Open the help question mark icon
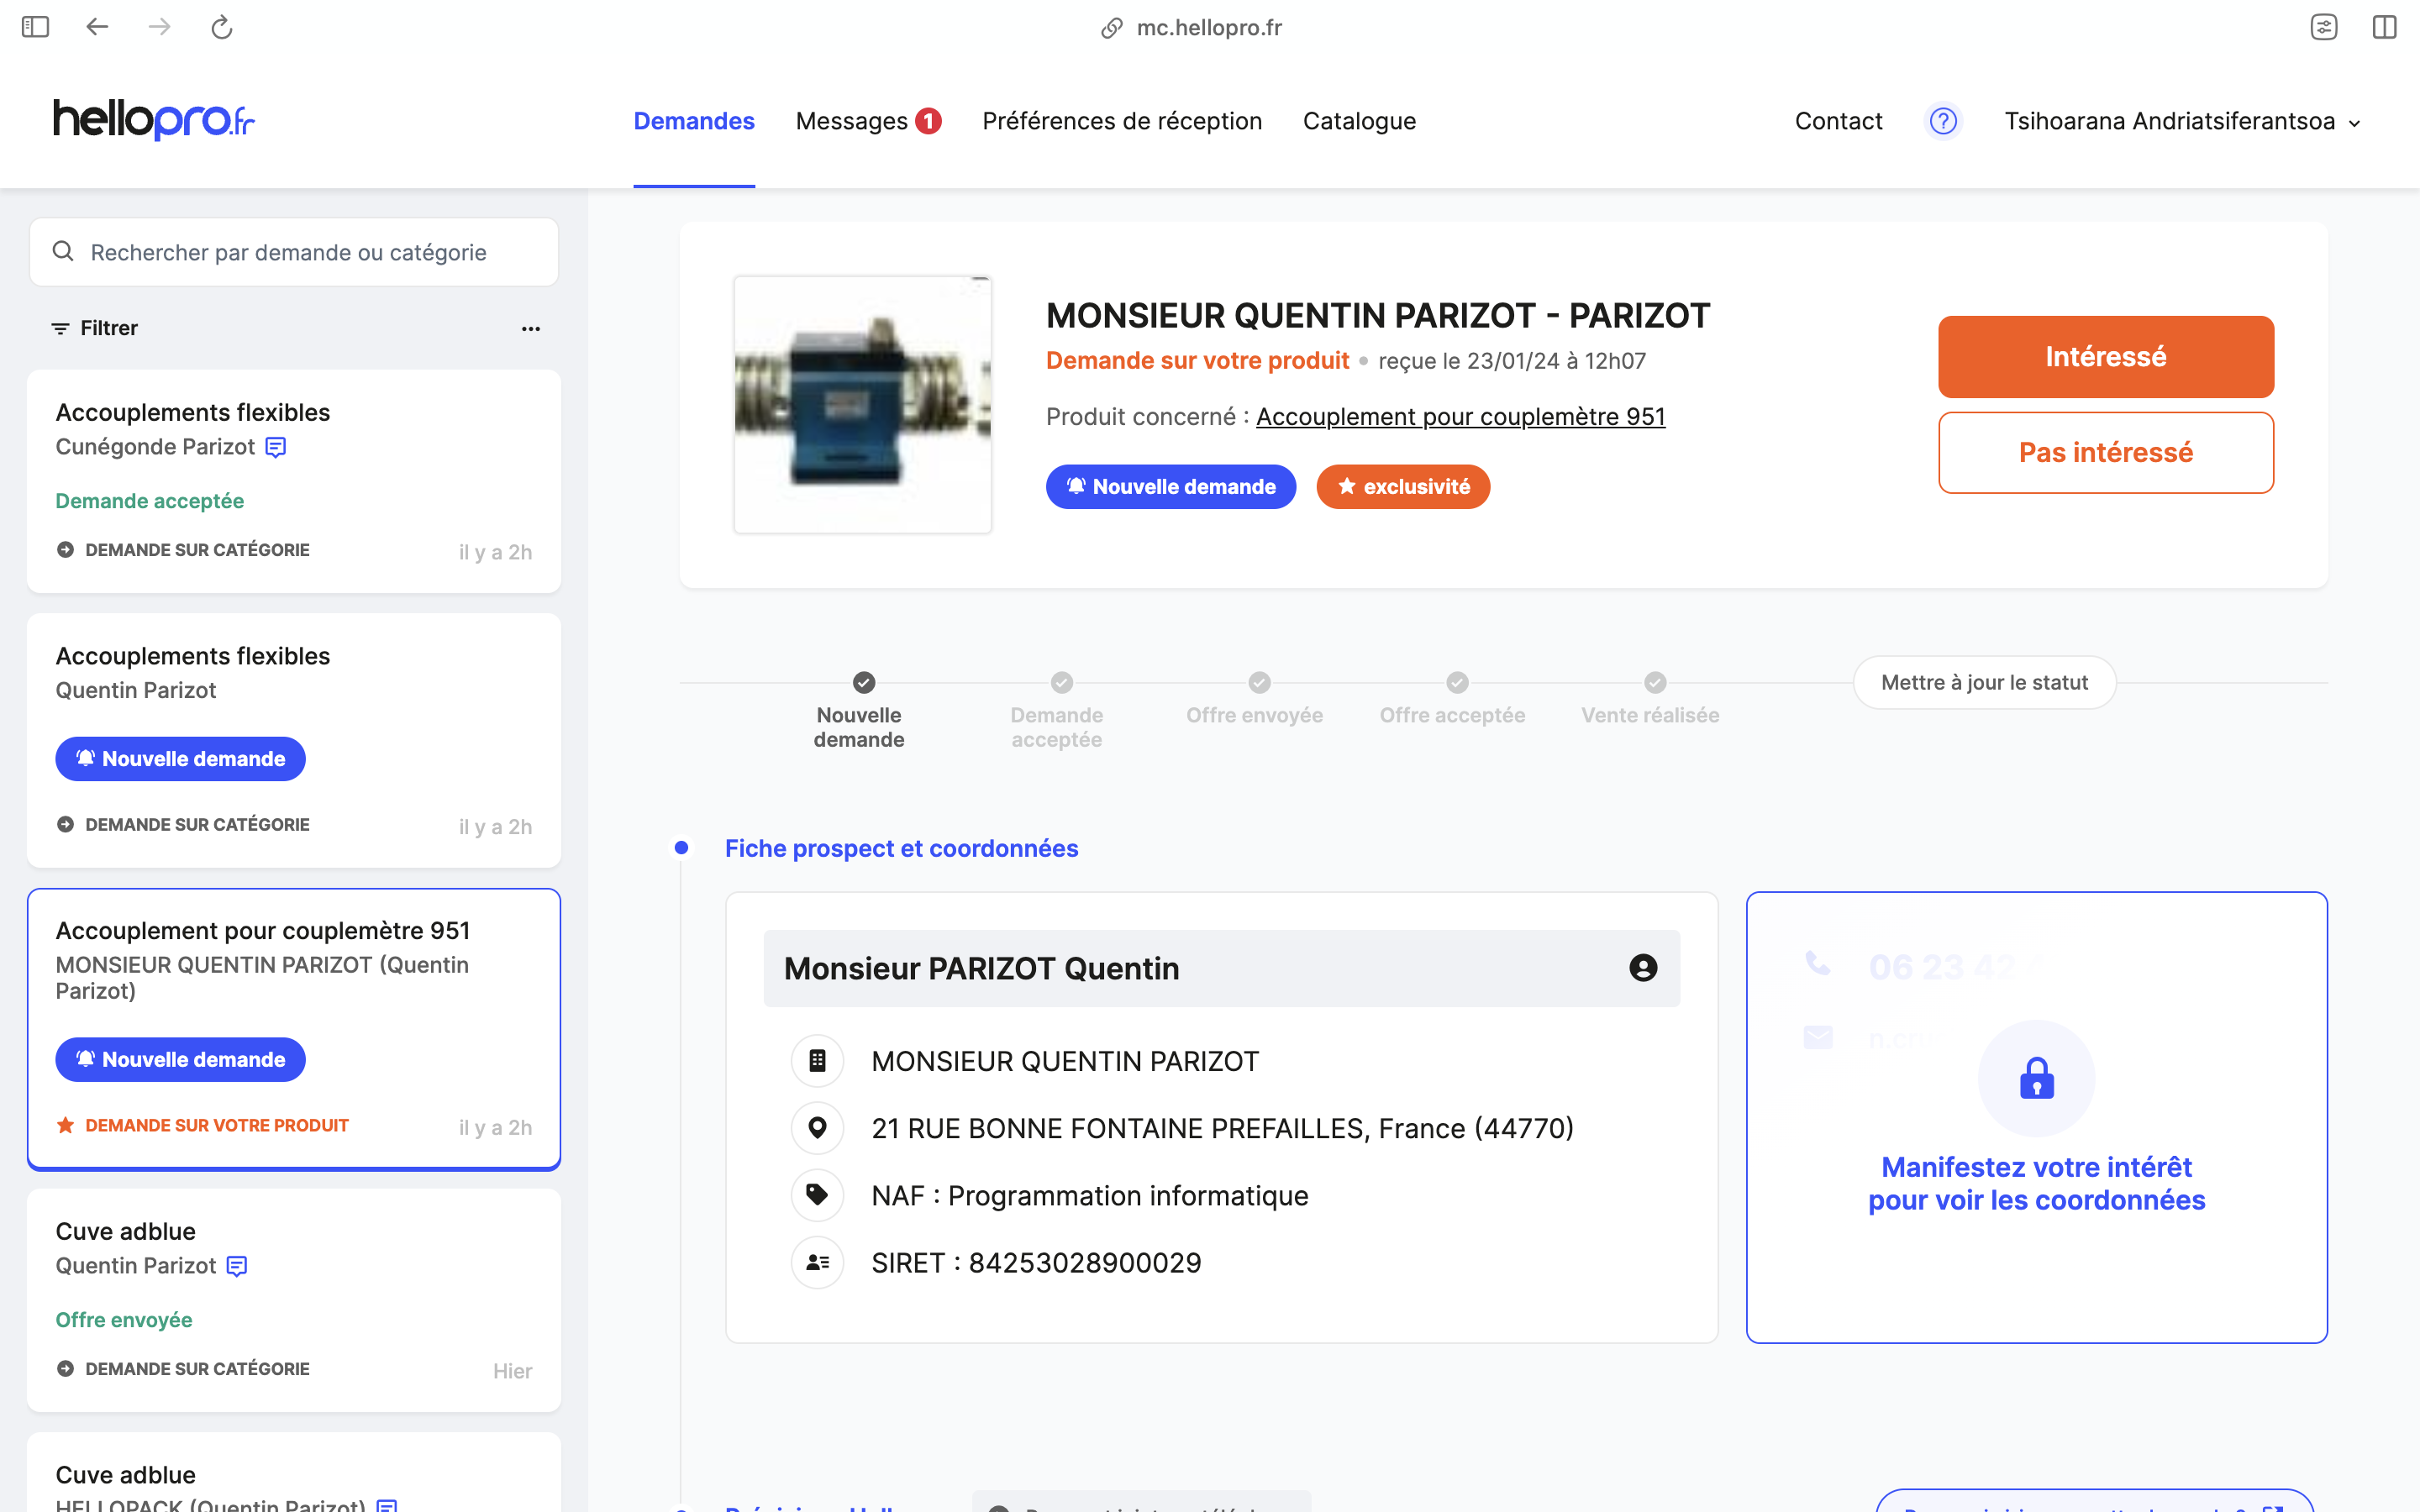The width and height of the screenshot is (2420, 1512). tap(1943, 121)
